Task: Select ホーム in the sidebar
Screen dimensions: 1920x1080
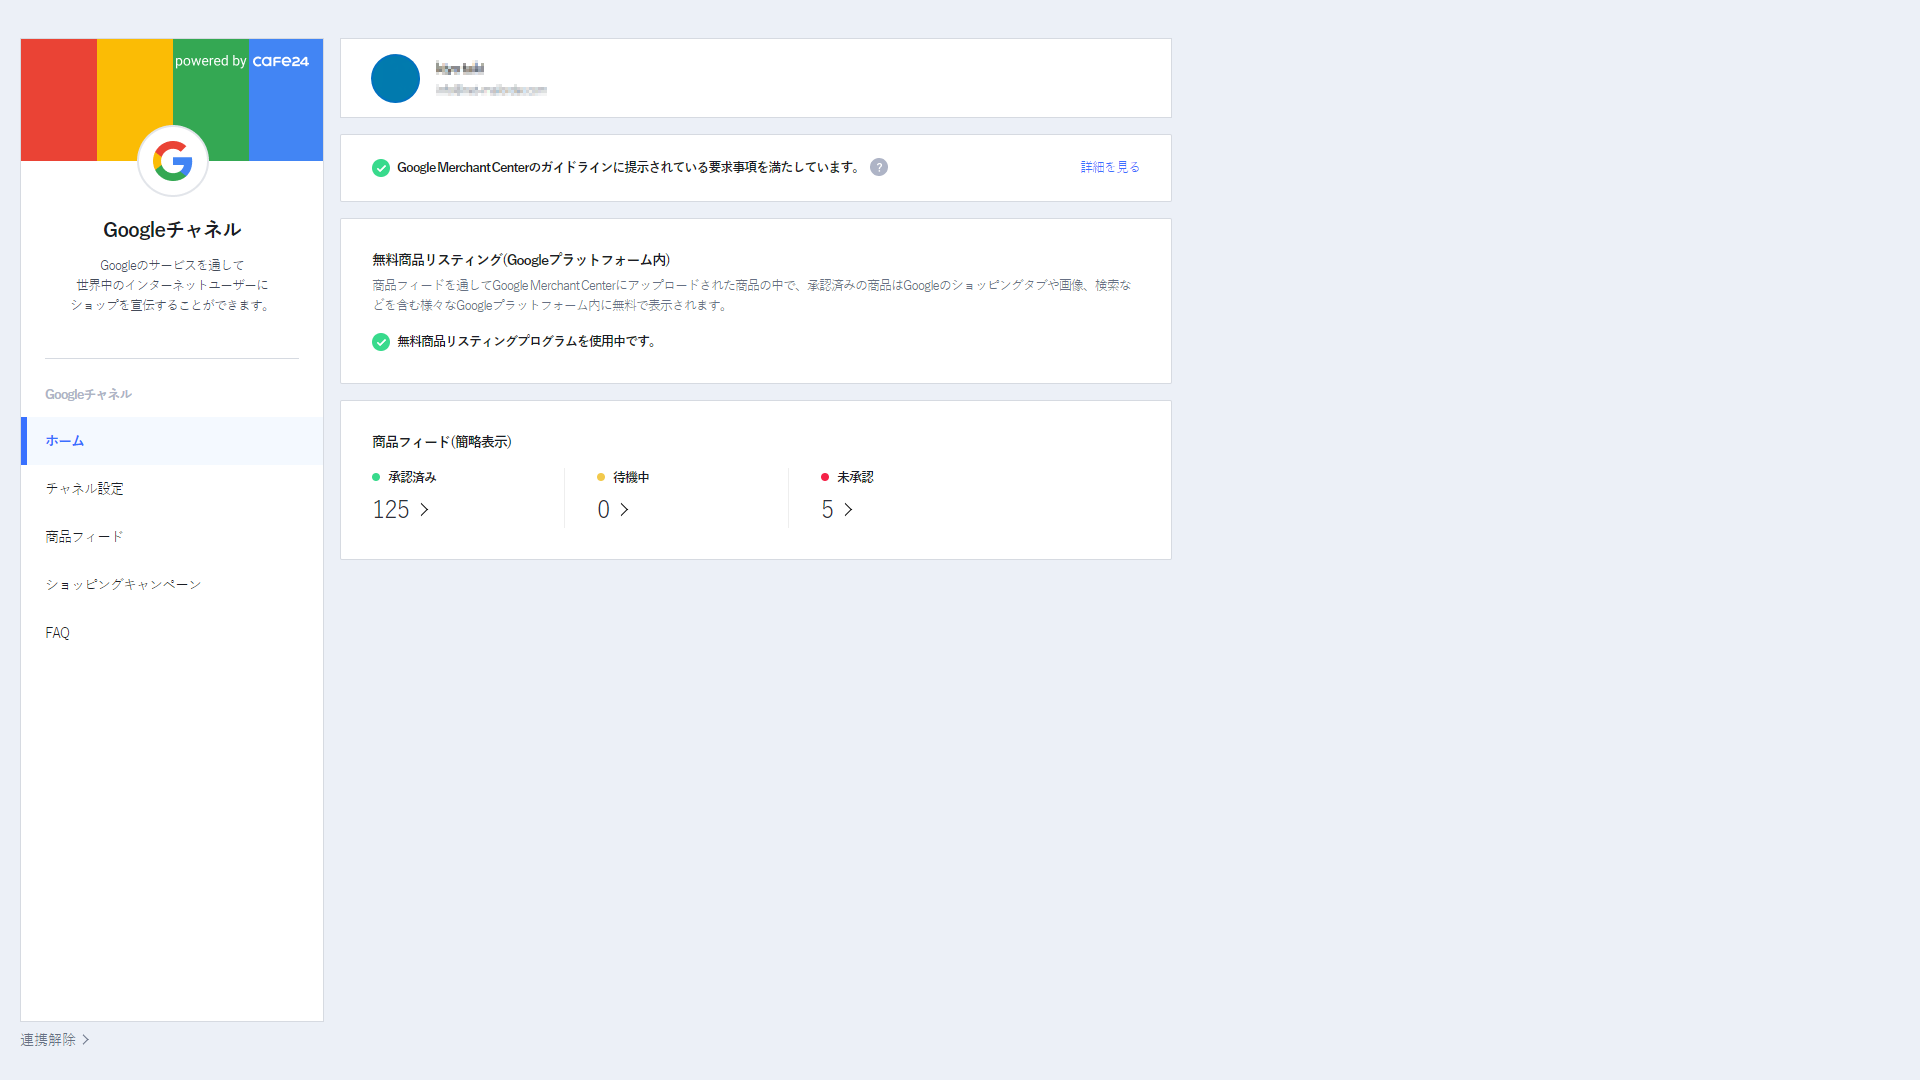Action: 172,441
